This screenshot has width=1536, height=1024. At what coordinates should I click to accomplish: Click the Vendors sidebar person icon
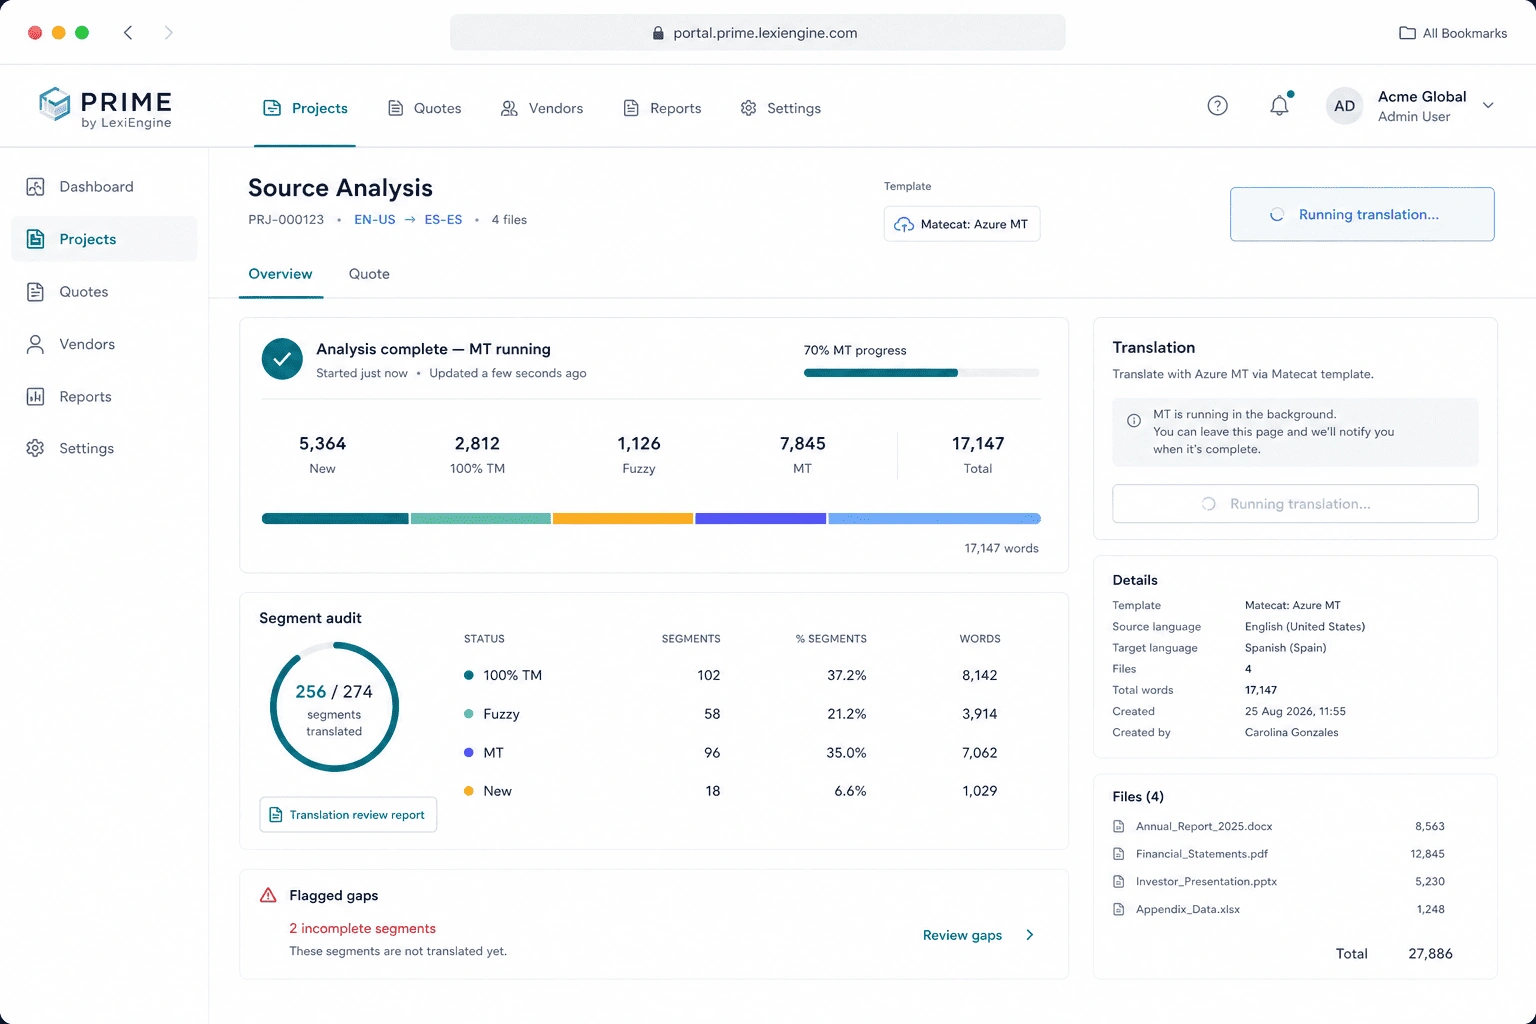click(35, 344)
